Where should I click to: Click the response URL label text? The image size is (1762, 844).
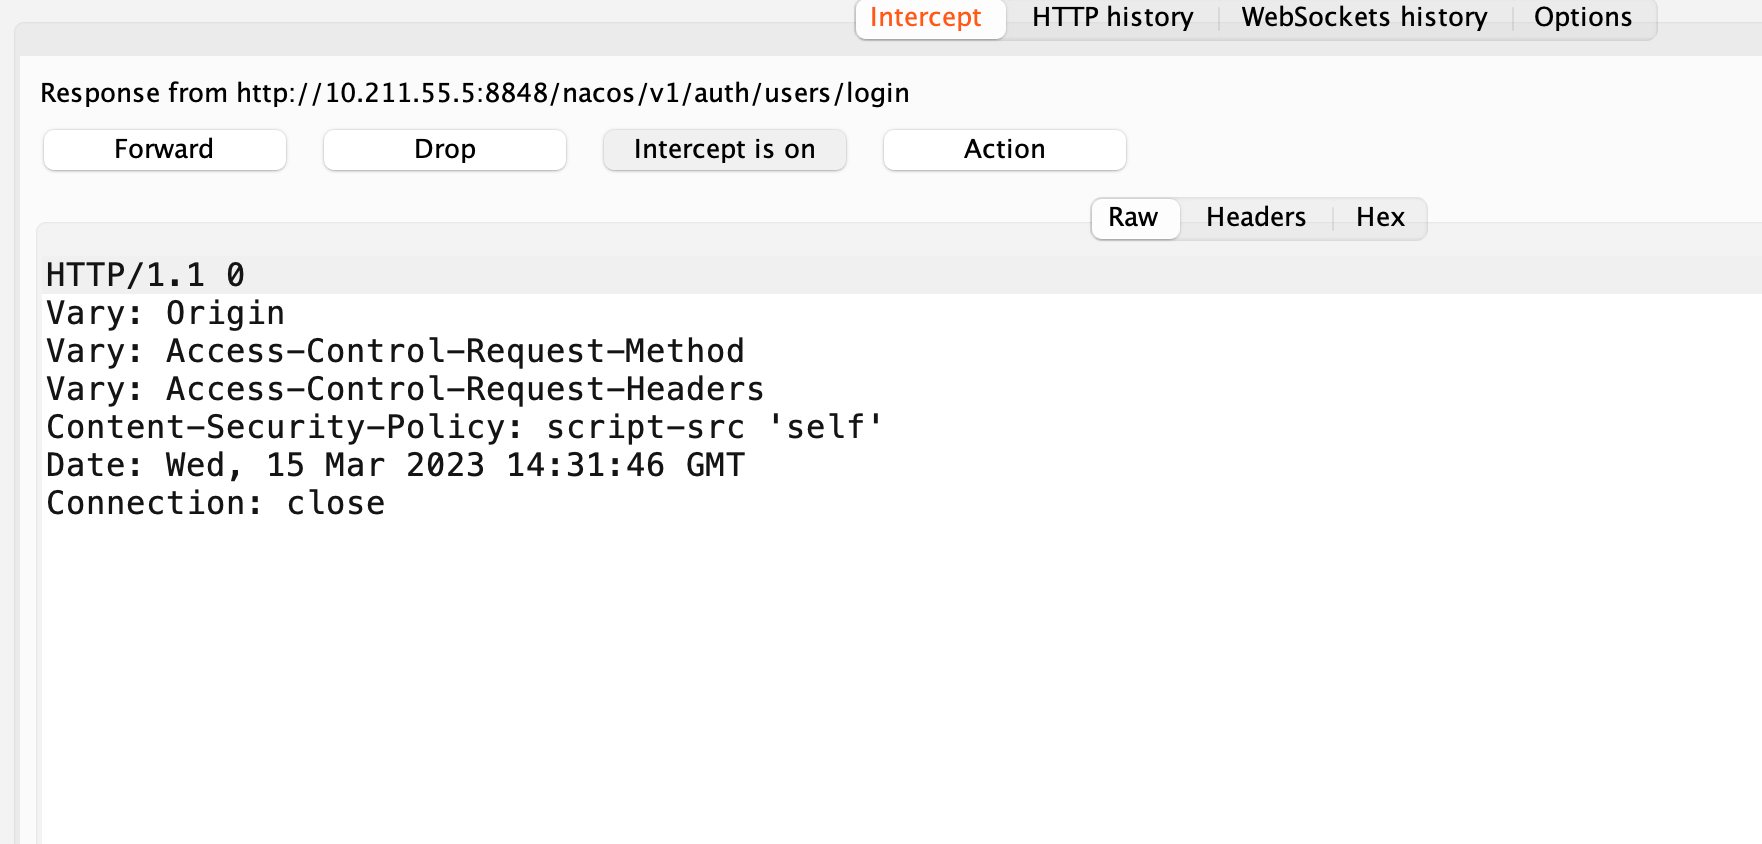tap(475, 93)
